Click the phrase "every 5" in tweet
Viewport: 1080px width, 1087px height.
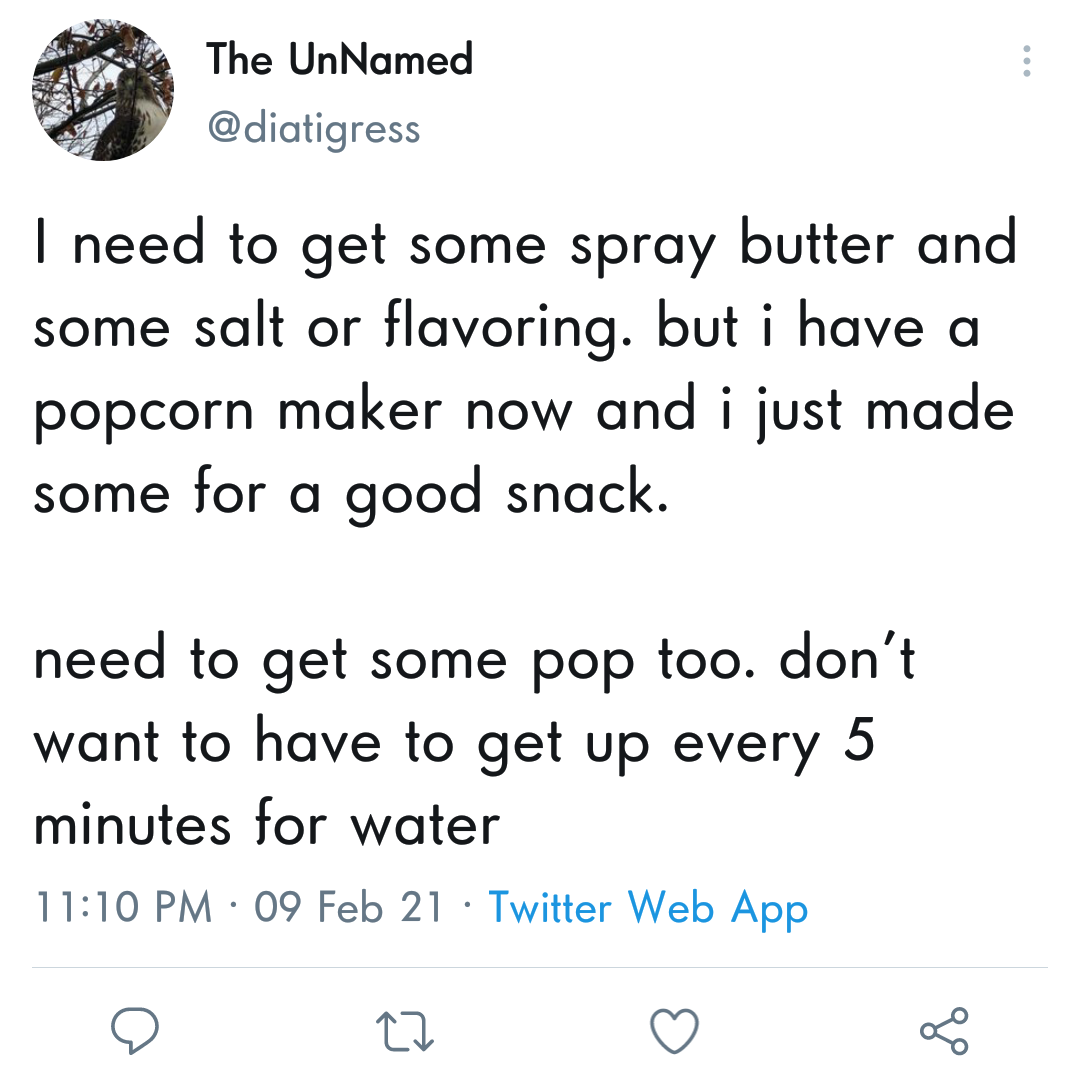coord(774,742)
